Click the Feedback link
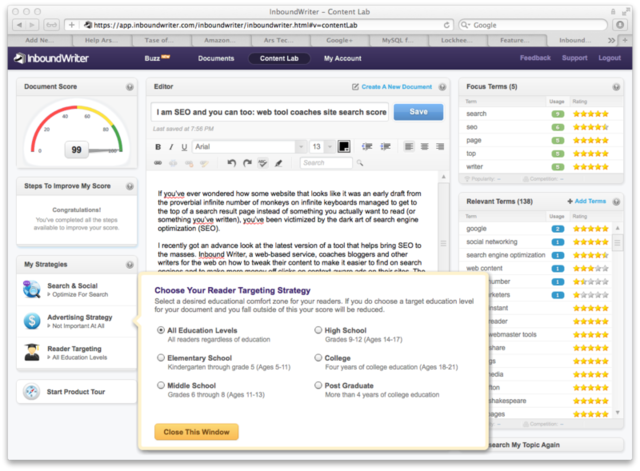The height and width of the screenshot is (471, 640). pos(535,58)
